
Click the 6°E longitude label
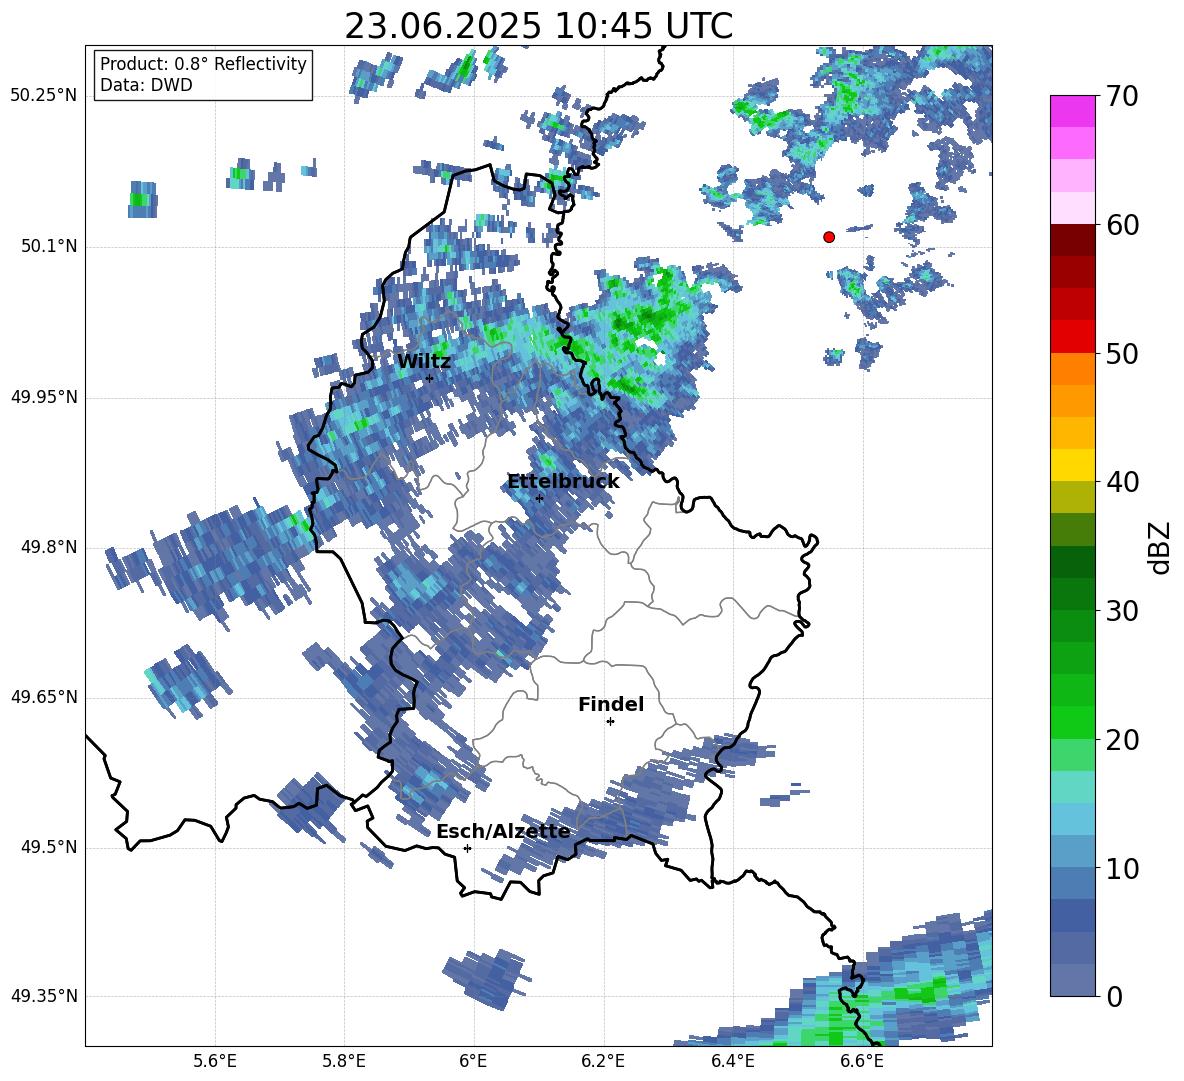click(x=473, y=1061)
